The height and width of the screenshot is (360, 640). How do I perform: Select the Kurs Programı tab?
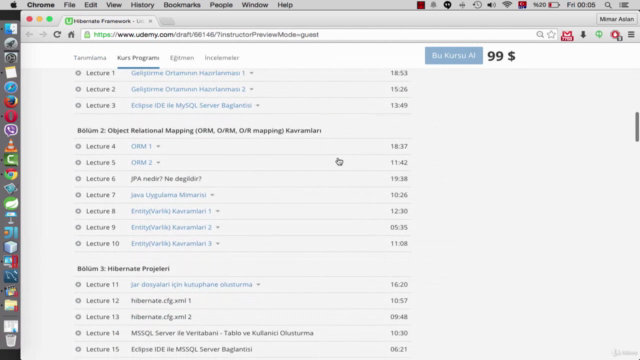click(x=138, y=58)
